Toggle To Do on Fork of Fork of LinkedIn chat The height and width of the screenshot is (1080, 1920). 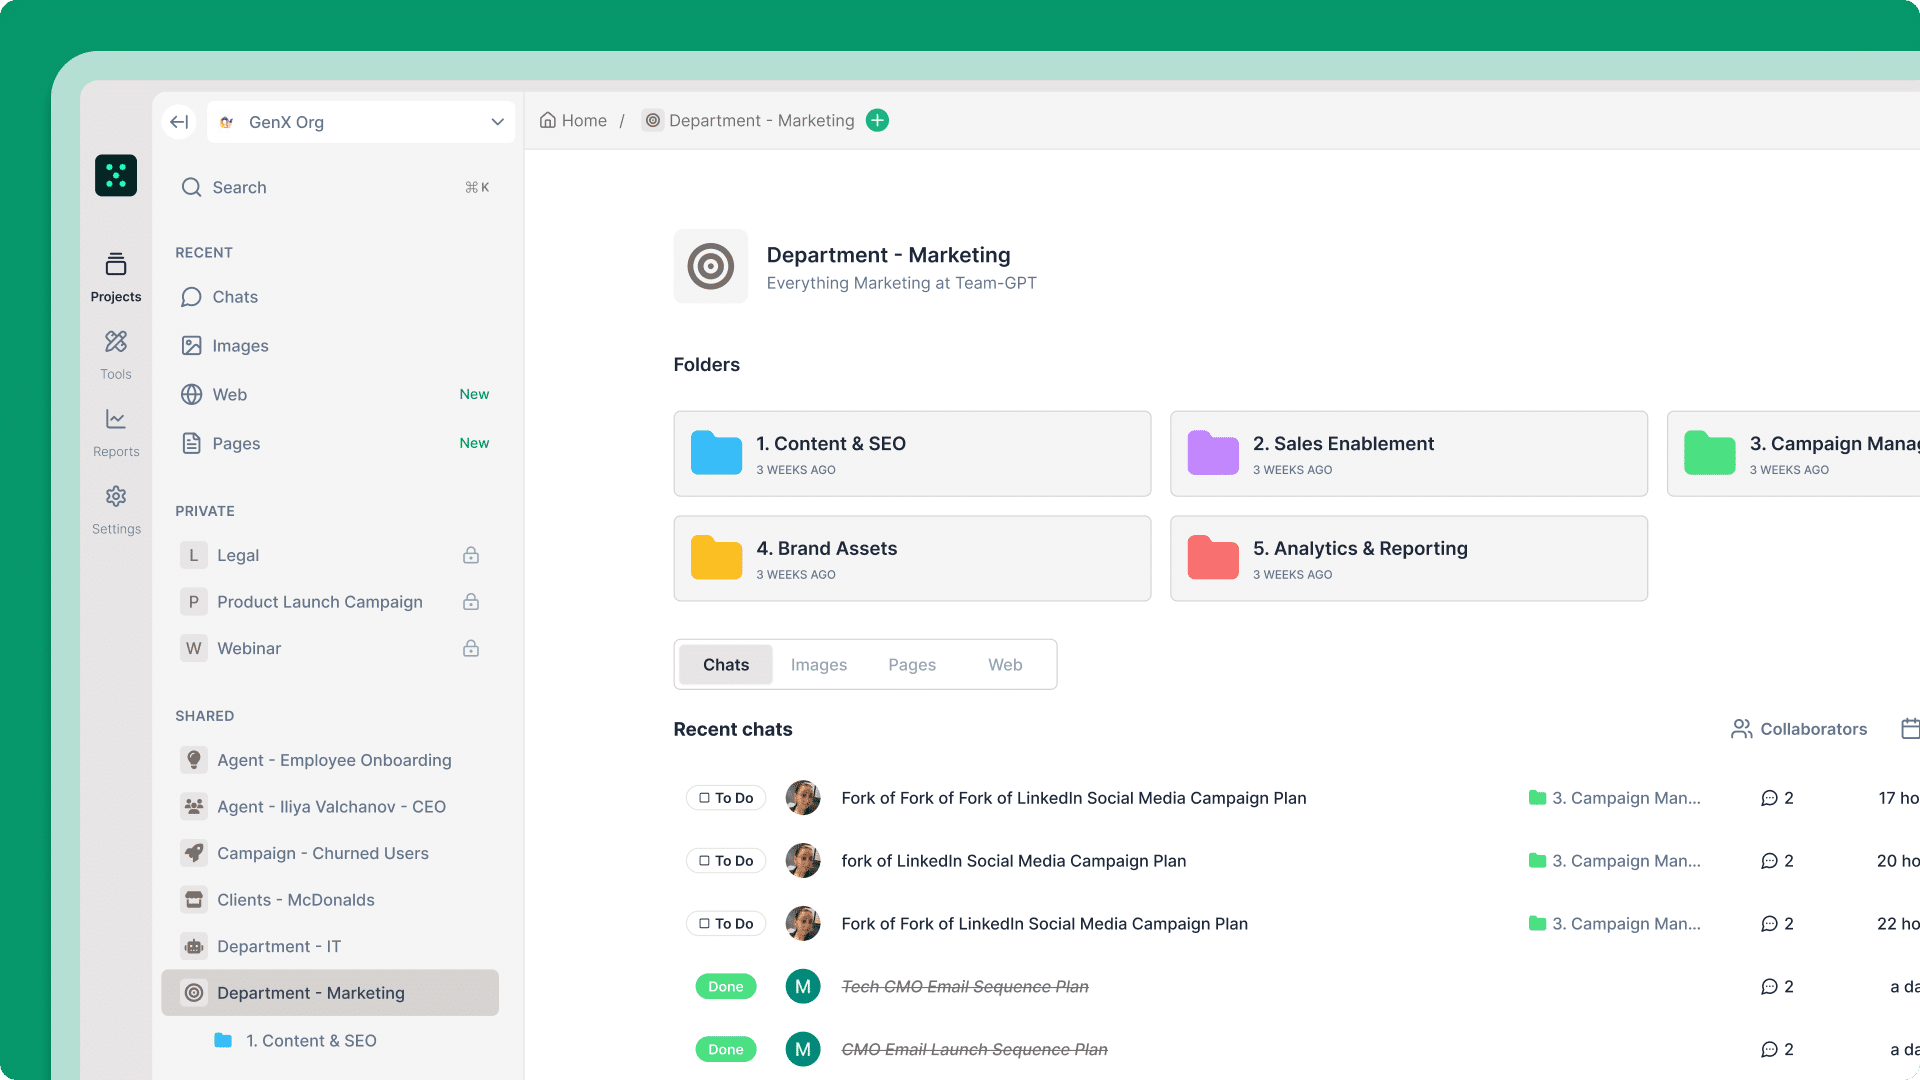point(726,924)
